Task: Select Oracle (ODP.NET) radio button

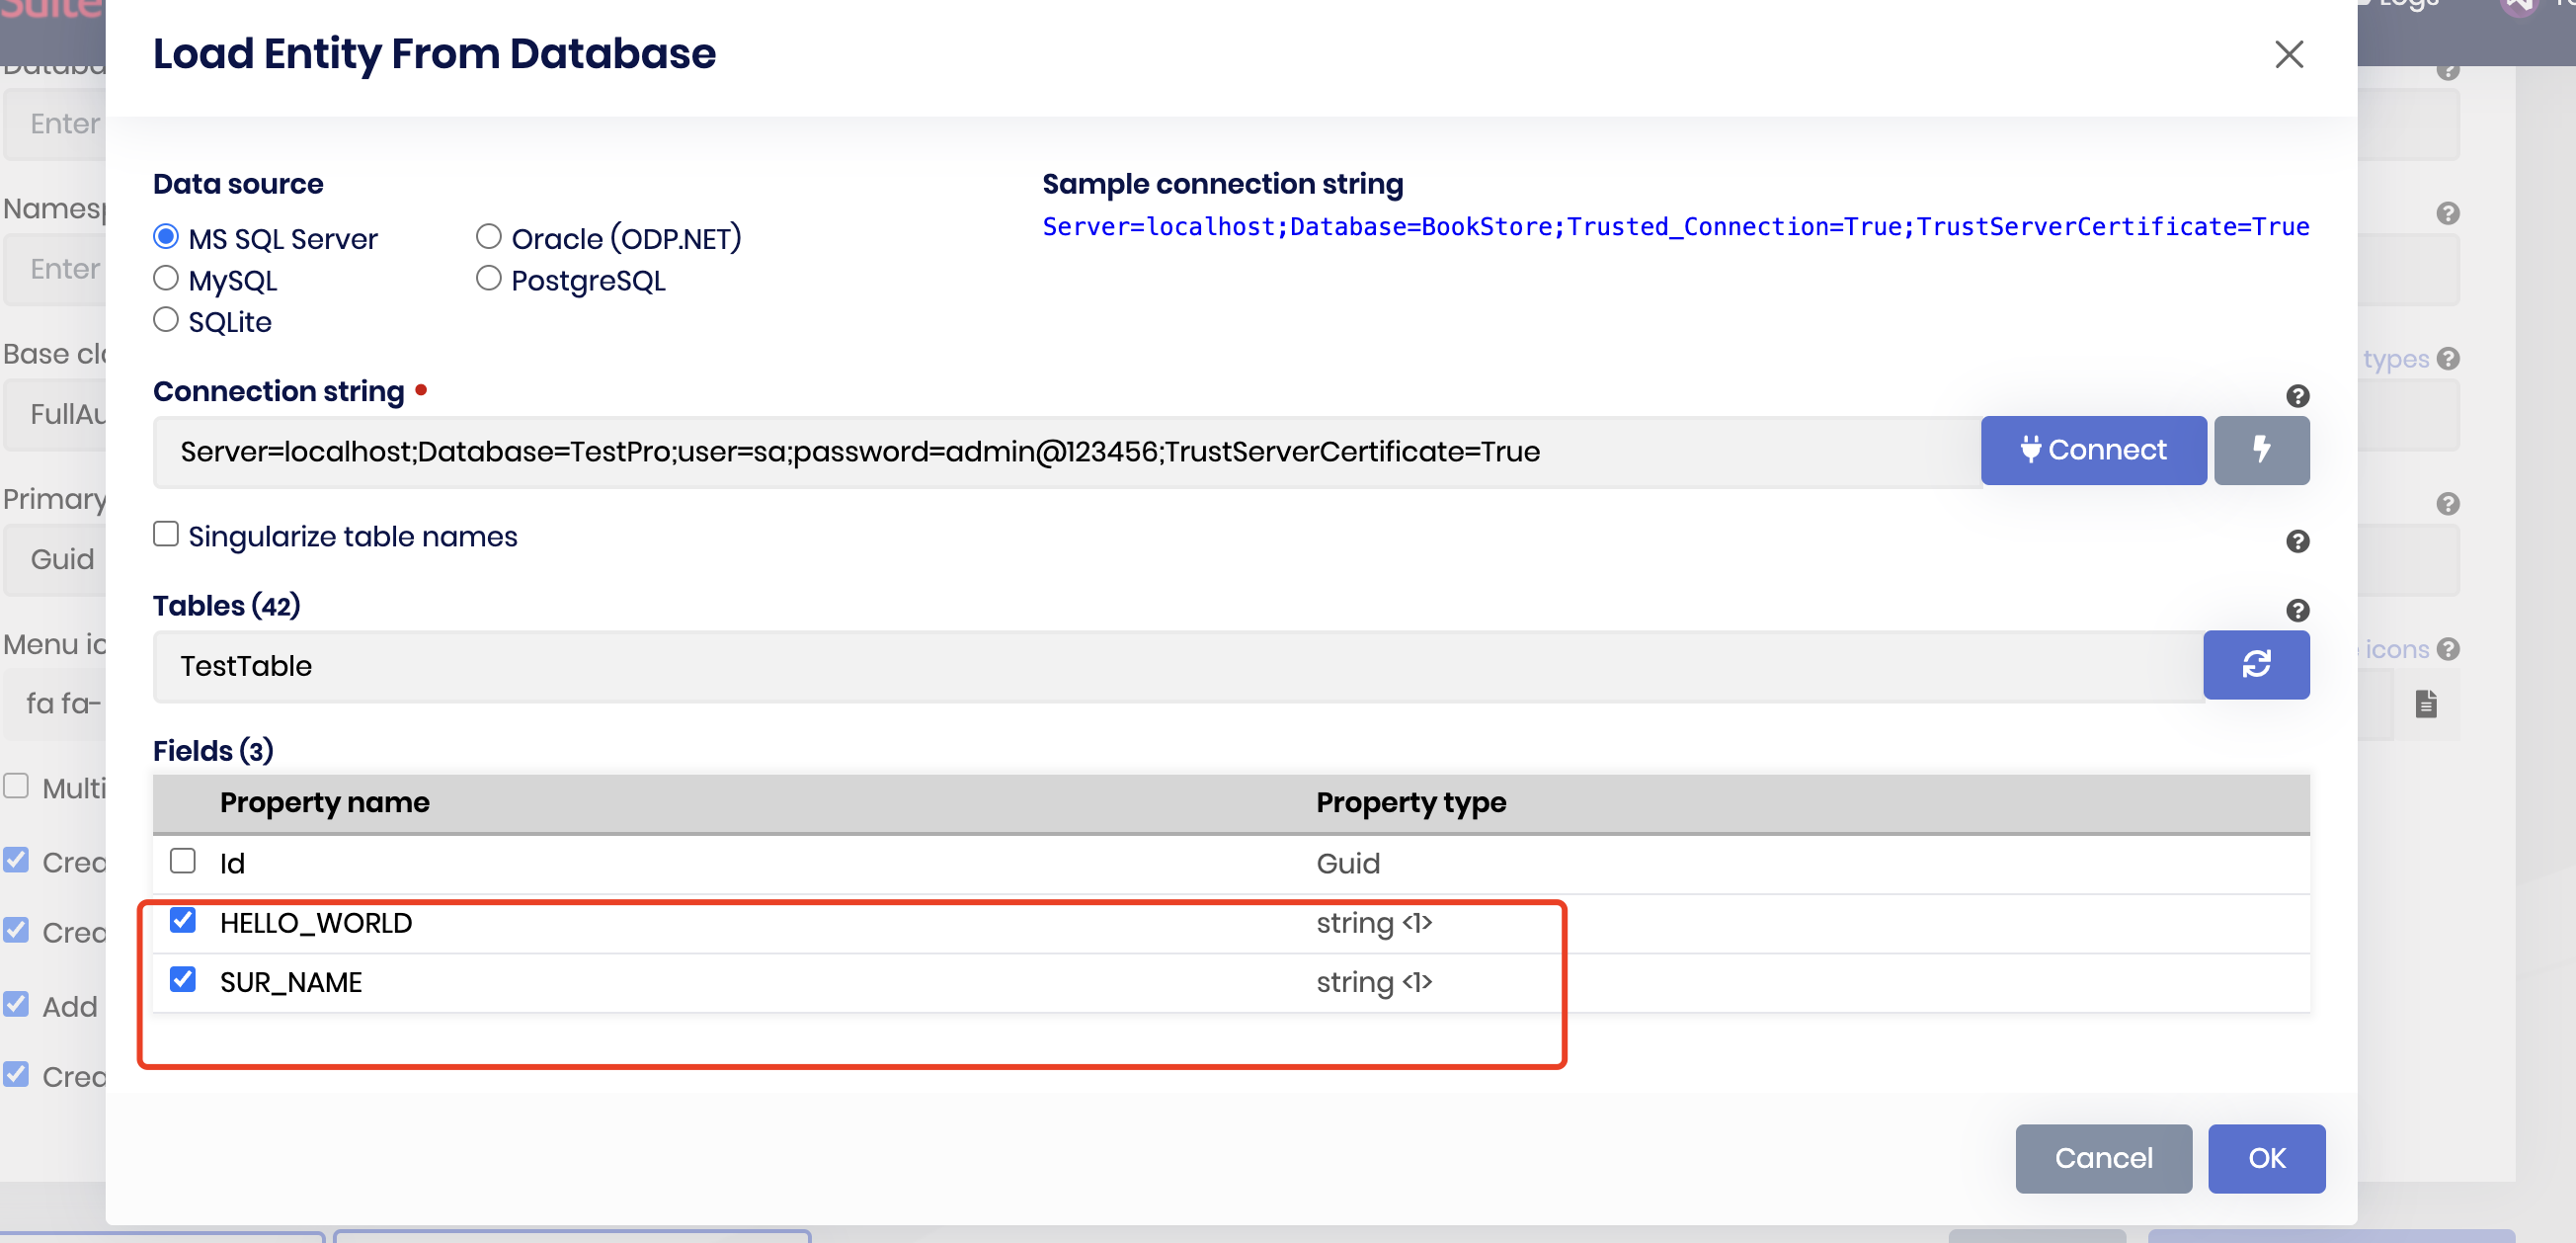Action: click(488, 237)
